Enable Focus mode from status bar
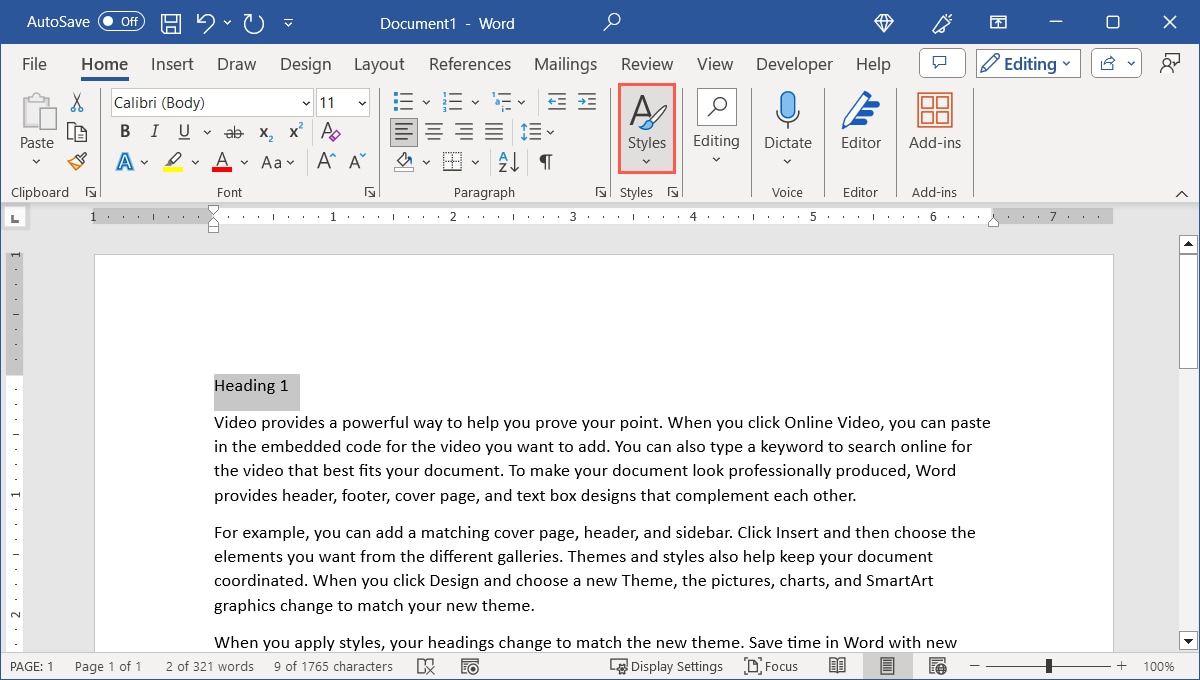 coord(771,665)
